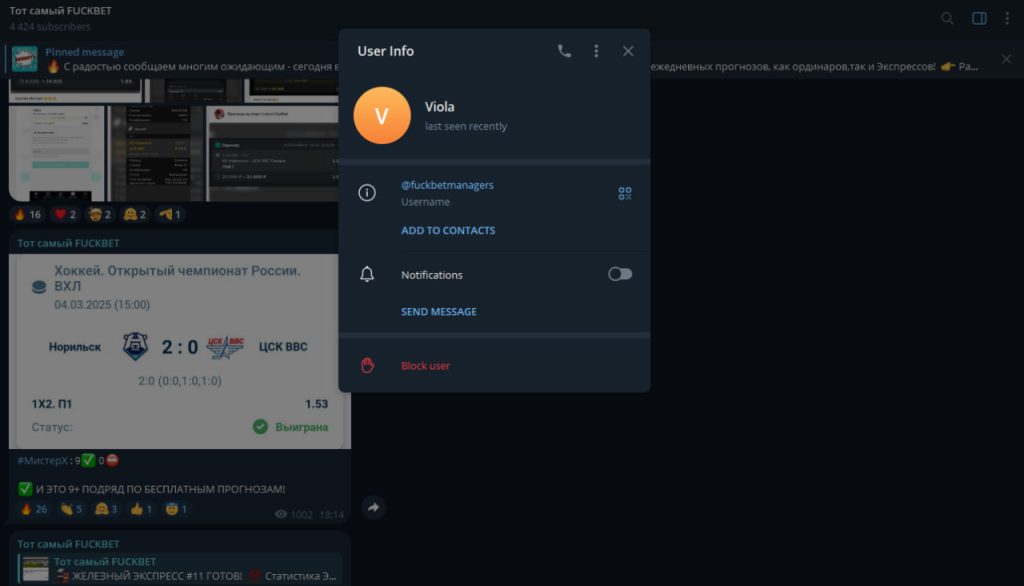Open the User Info more options menu
The image size is (1024, 586).
(x=596, y=51)
